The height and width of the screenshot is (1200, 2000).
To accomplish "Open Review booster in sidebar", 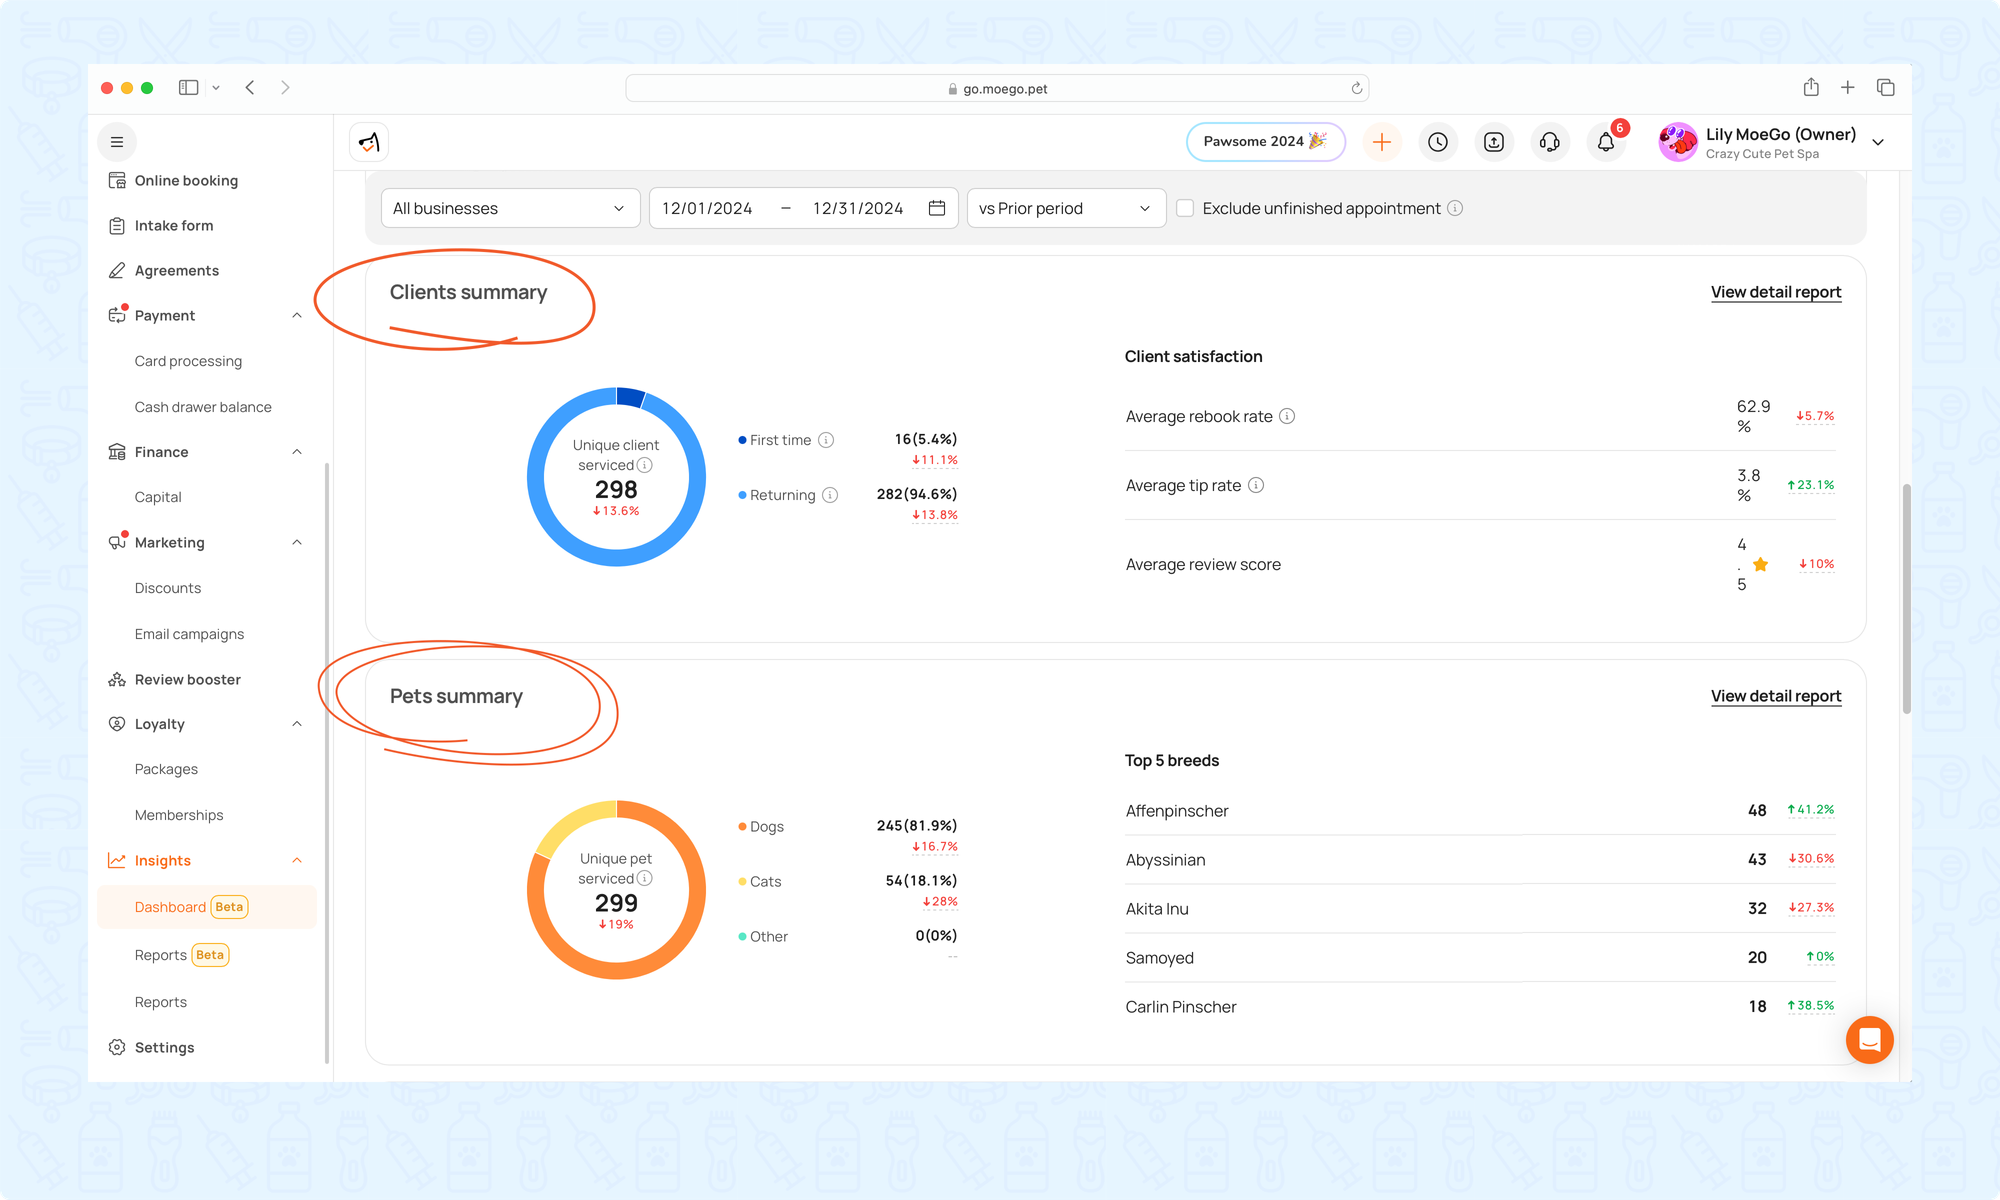I will click(187, 679).
